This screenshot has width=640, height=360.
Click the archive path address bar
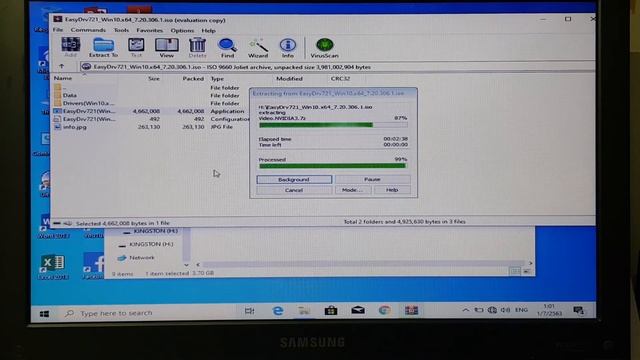pyautogui.click(x=337, y=67)
